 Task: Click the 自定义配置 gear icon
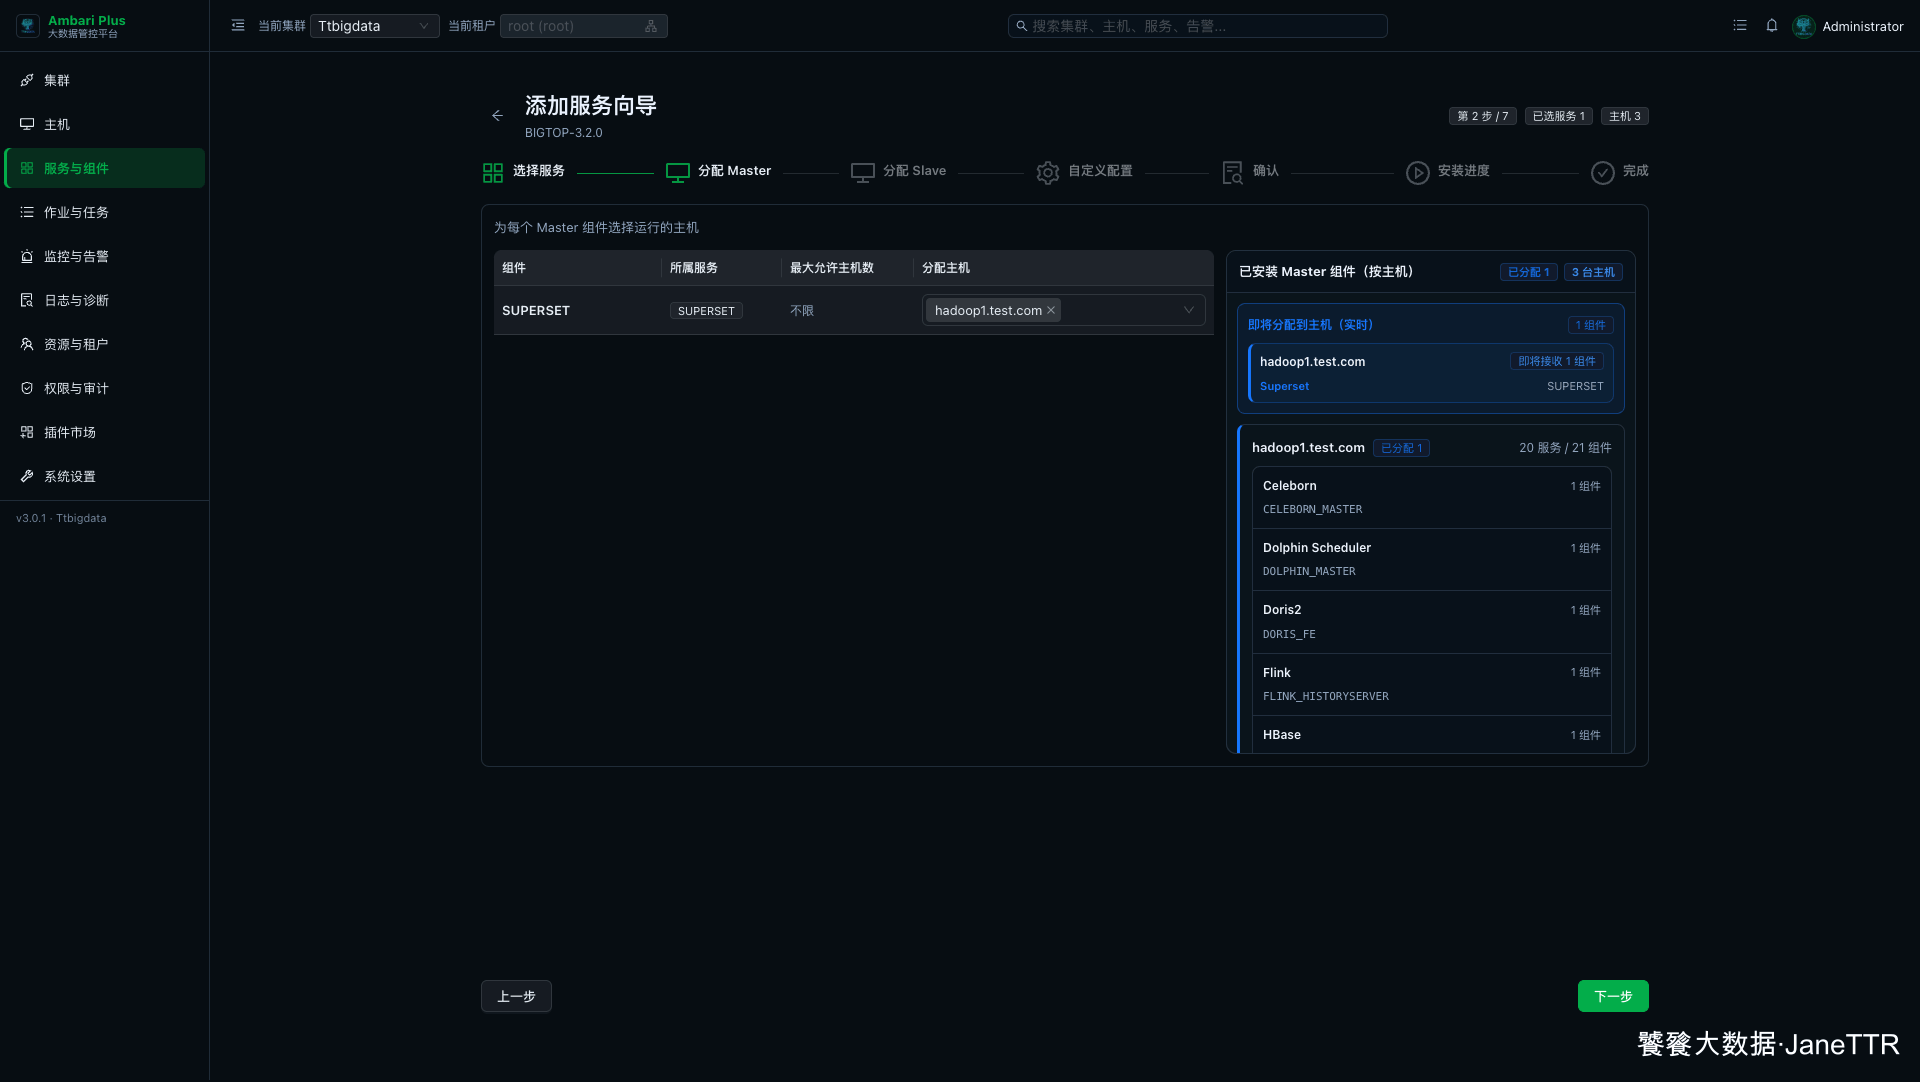coord(1048,173)
